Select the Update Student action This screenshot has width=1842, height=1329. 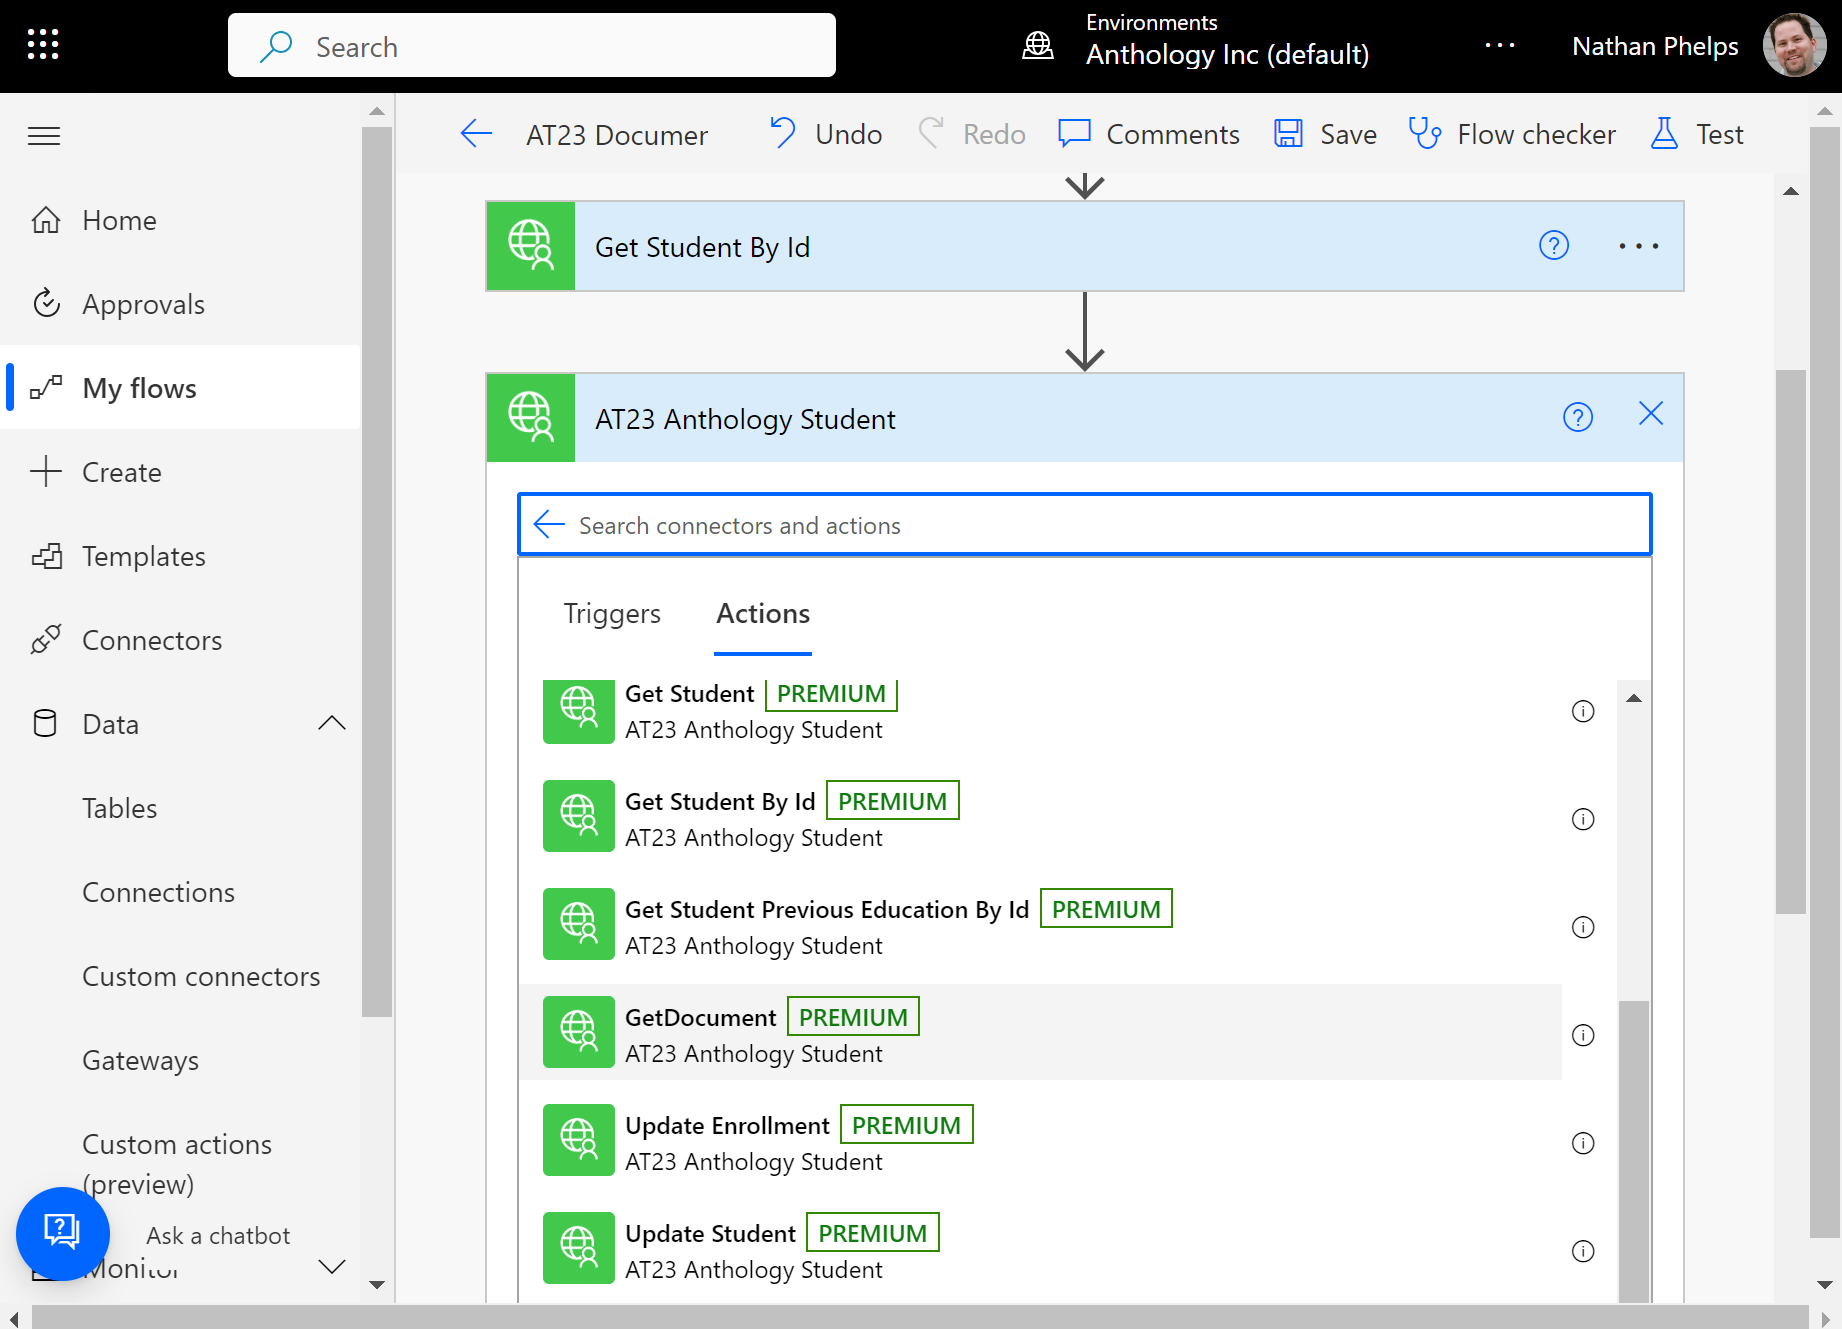[1040, 1248]
